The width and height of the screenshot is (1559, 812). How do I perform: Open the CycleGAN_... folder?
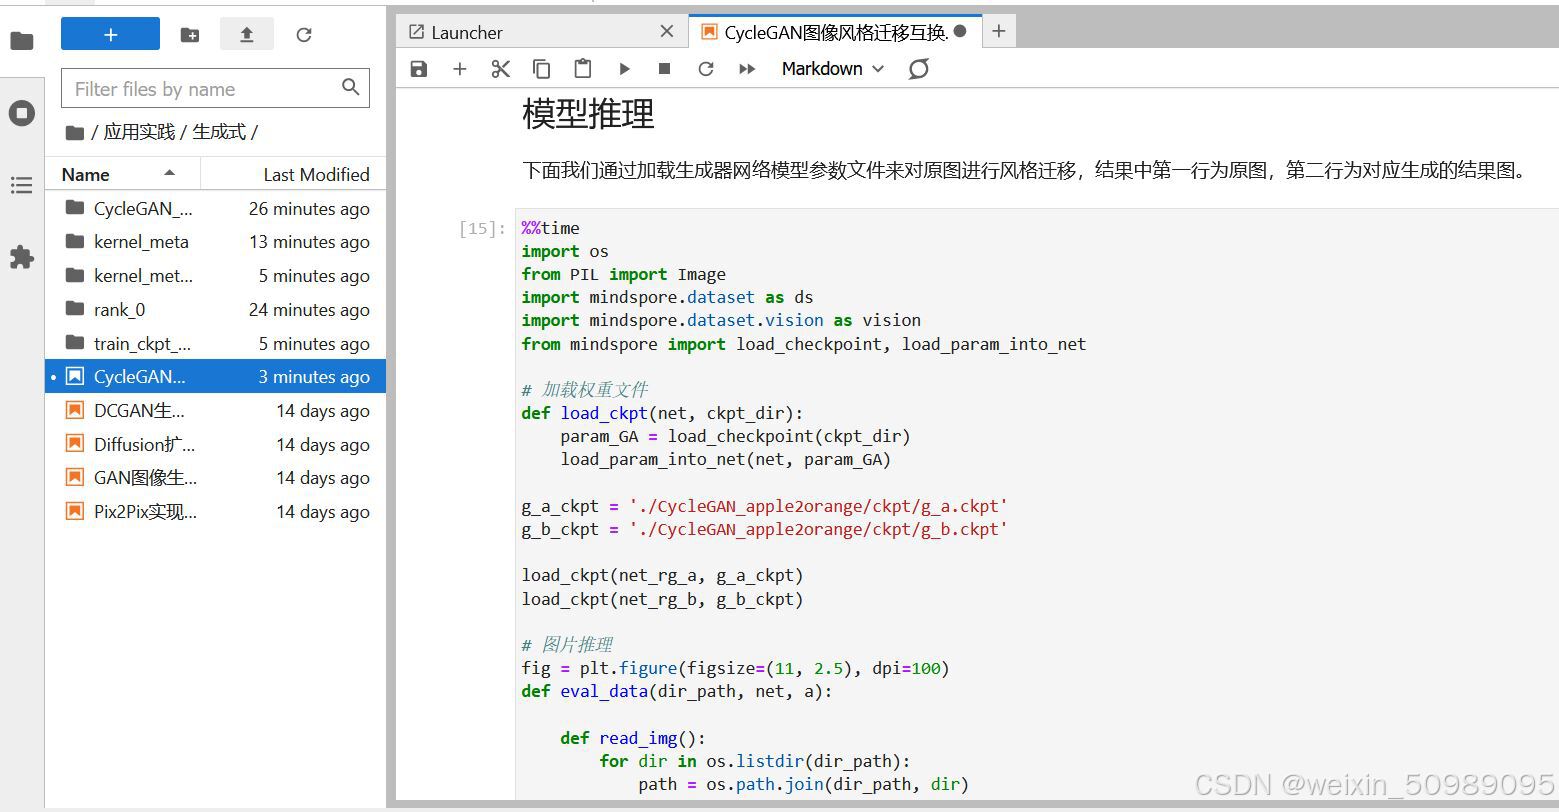coord(215,208)
